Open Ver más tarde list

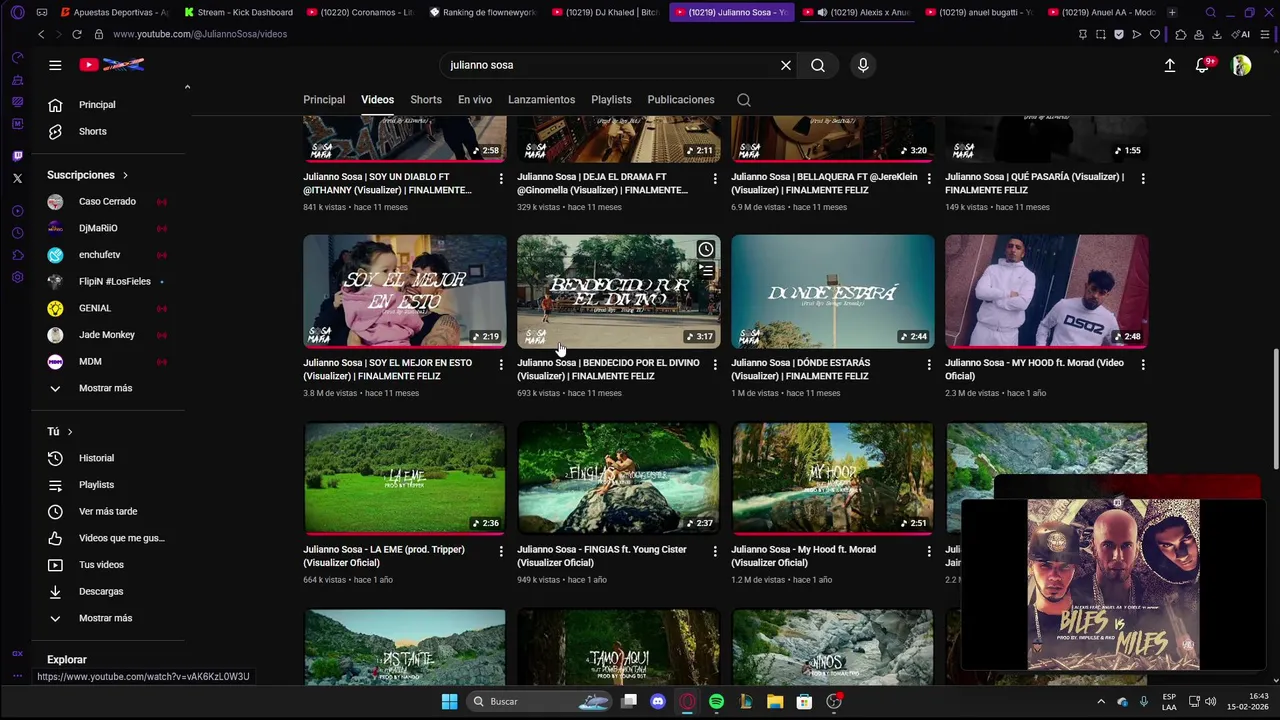point(108,512)
